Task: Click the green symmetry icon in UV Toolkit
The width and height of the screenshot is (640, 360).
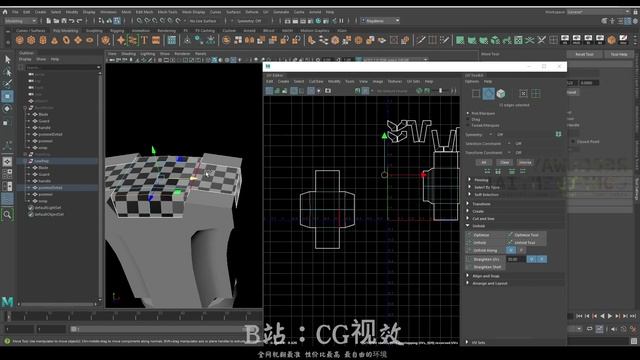Action: [558, 134]
